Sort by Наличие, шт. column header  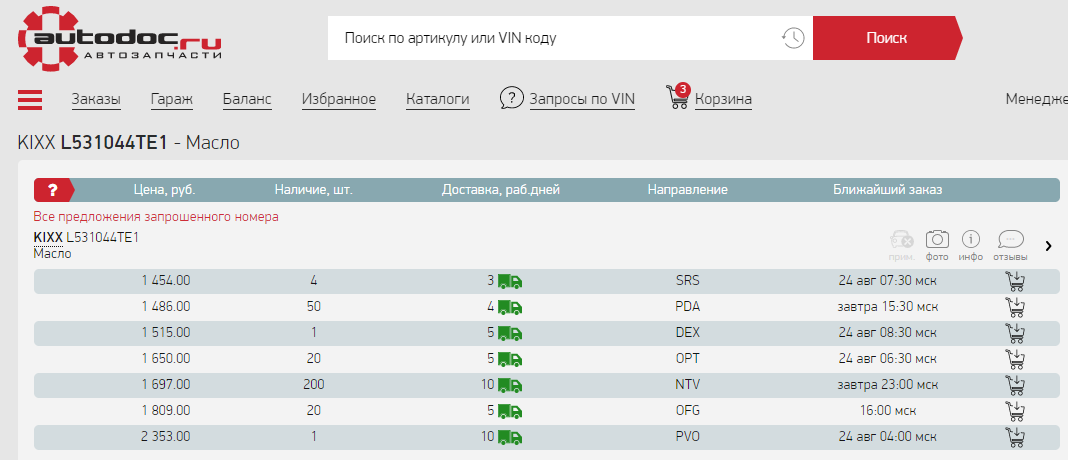tap(313, 190)
